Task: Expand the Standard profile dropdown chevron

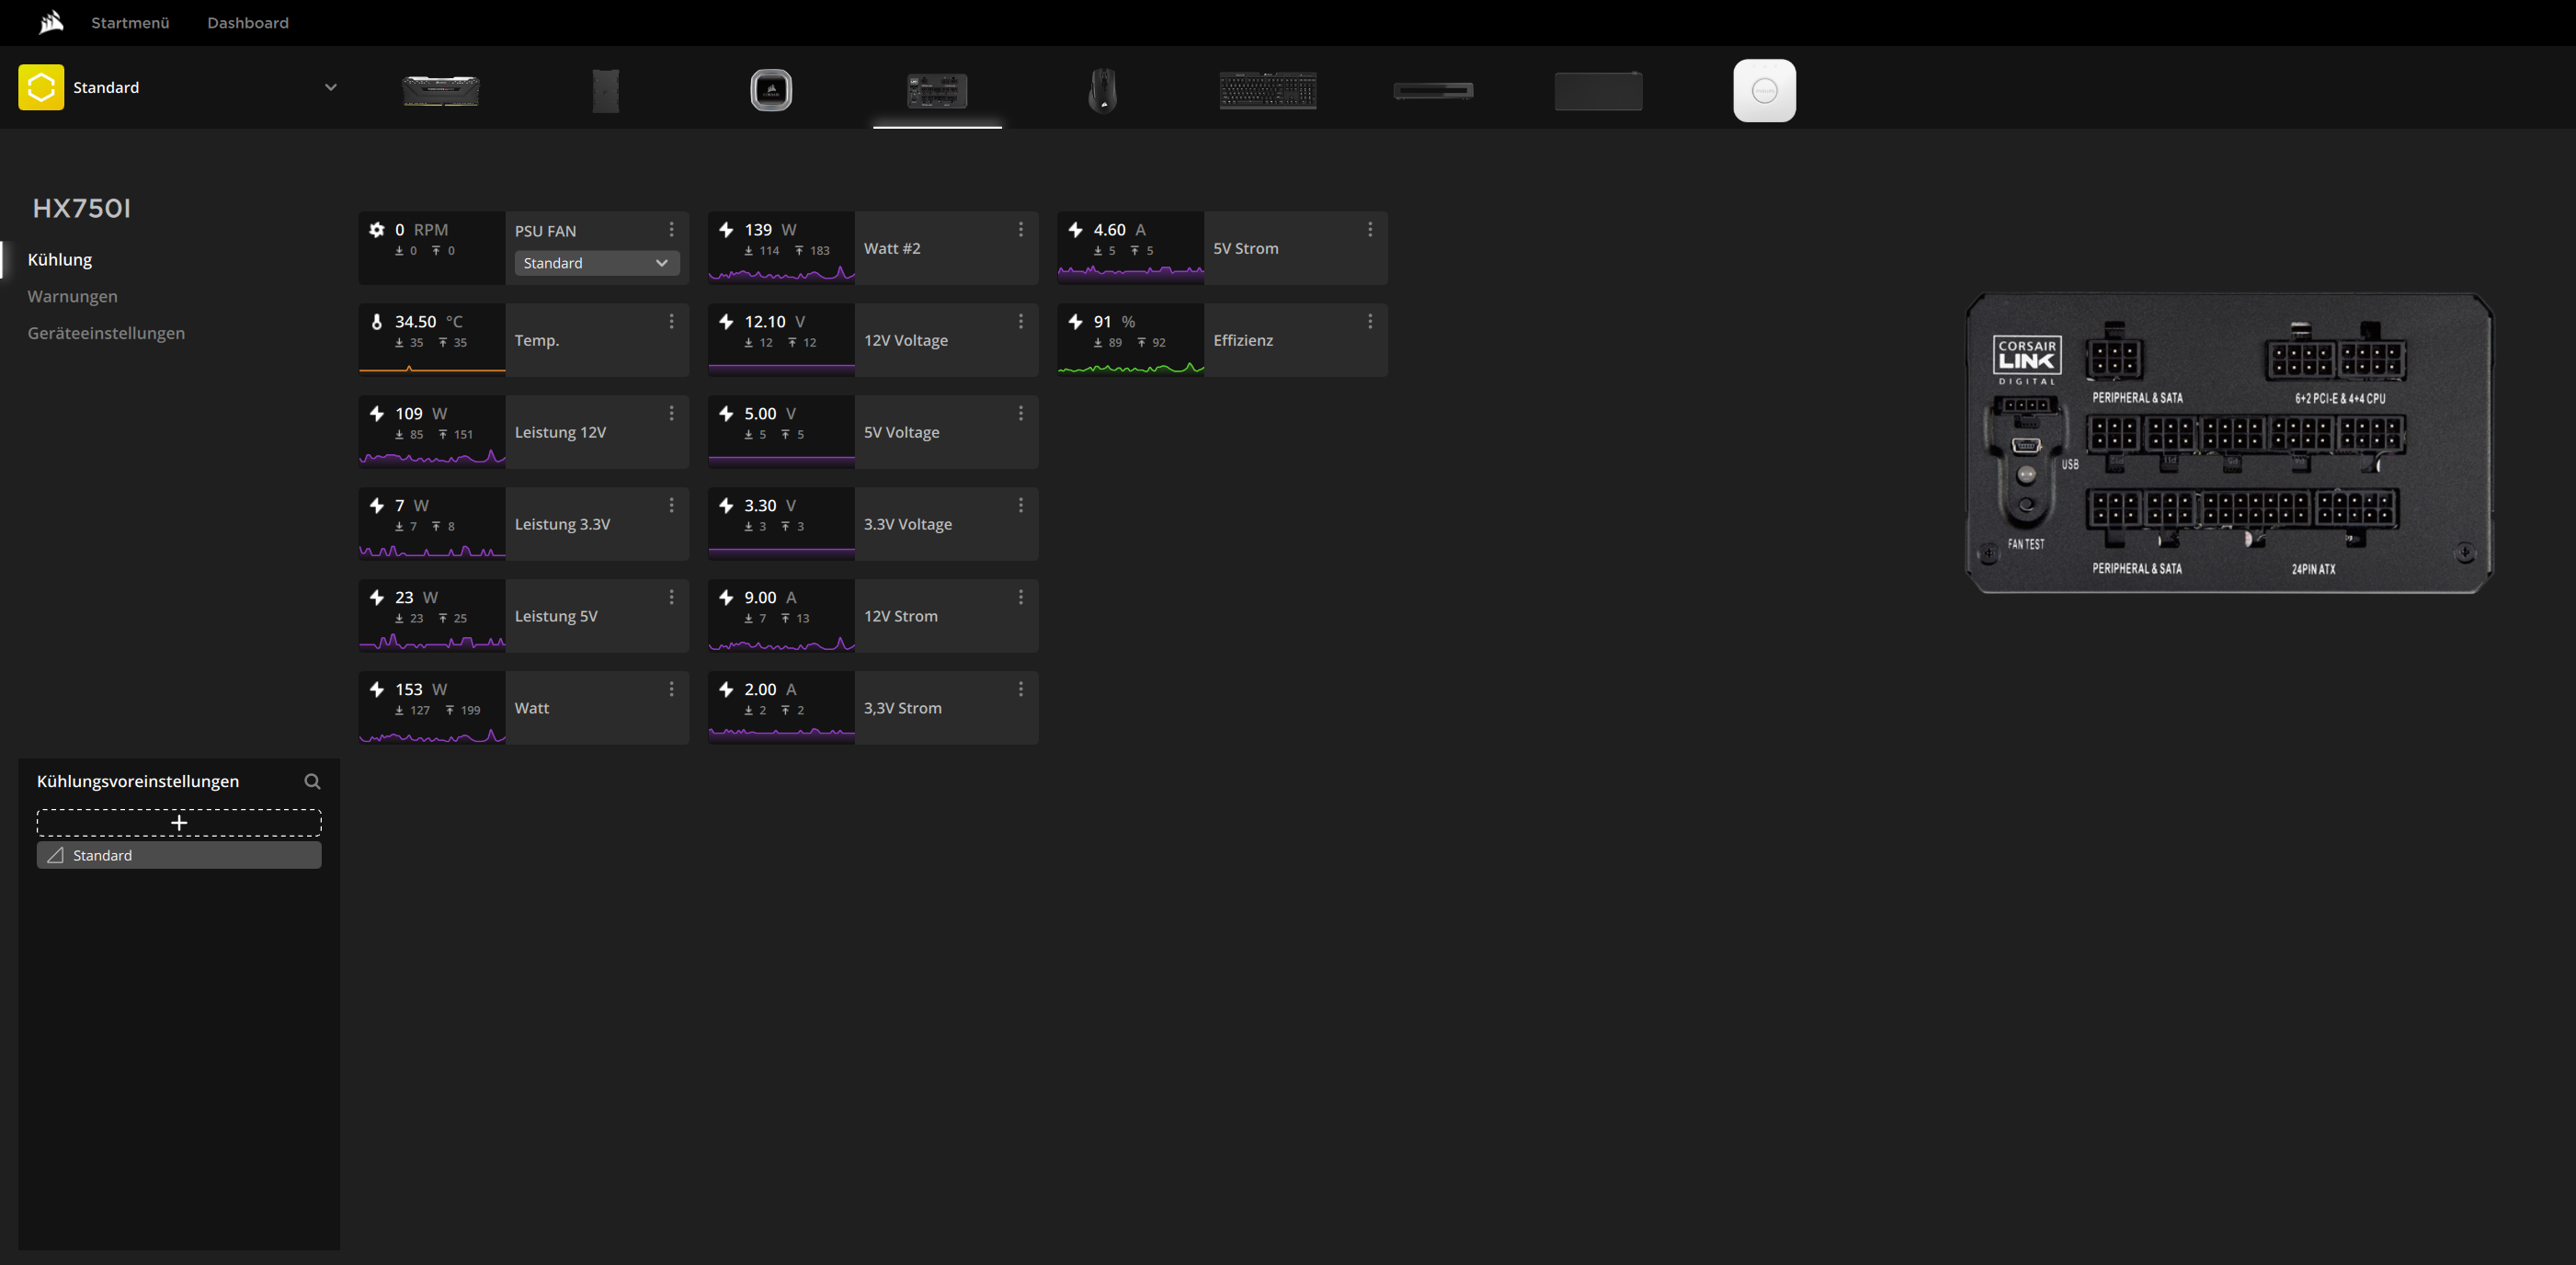Action: tap(330, 87)
